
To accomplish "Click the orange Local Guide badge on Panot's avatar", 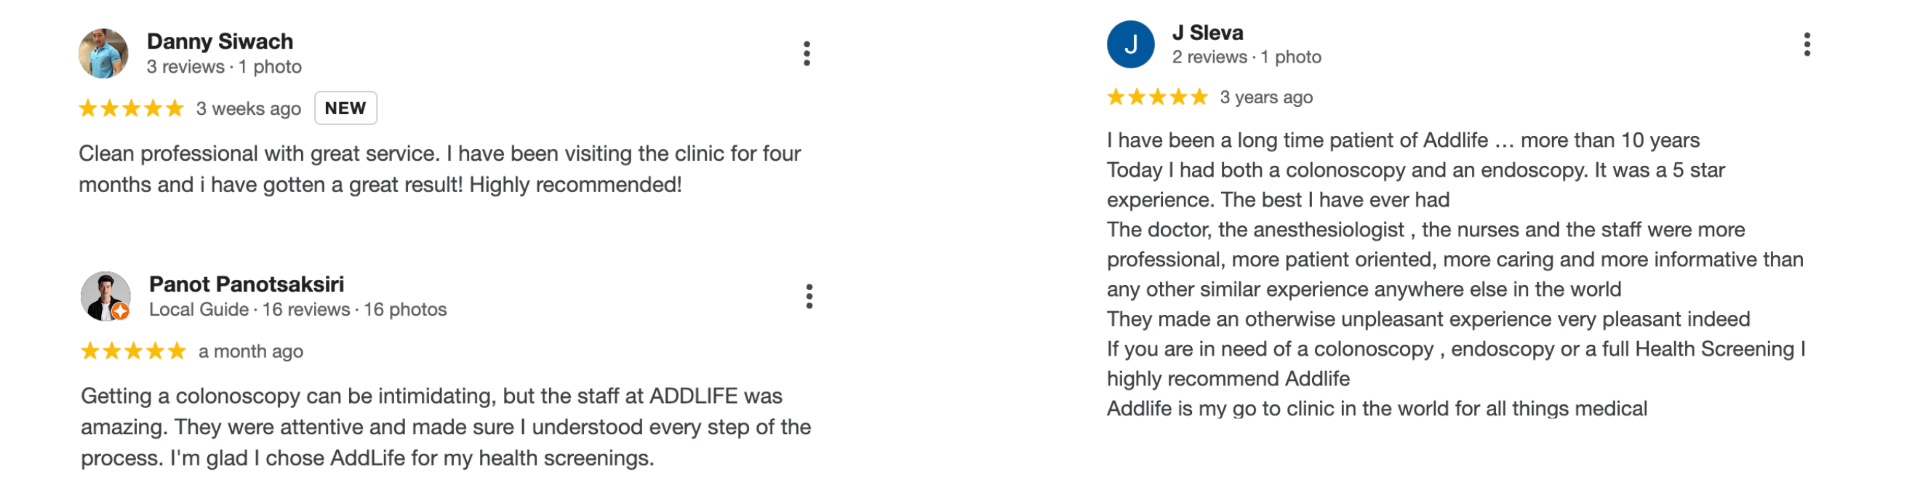I will pyautogui.click(x=121, y=312).
